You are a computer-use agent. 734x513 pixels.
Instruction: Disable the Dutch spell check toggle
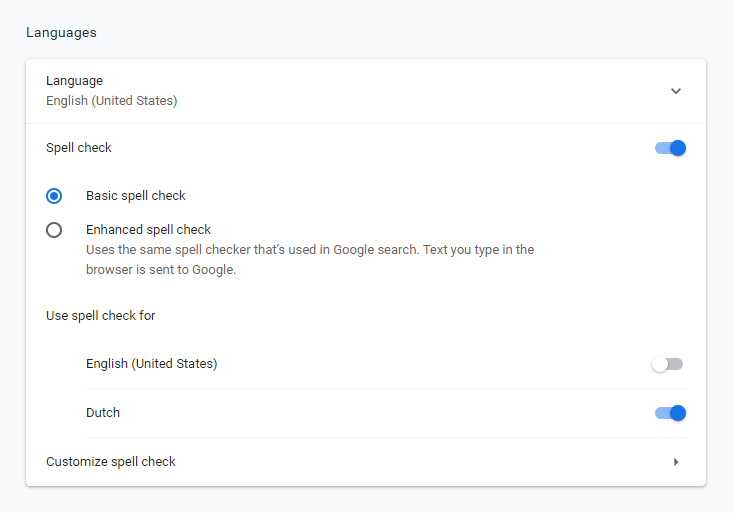point(670,413)
